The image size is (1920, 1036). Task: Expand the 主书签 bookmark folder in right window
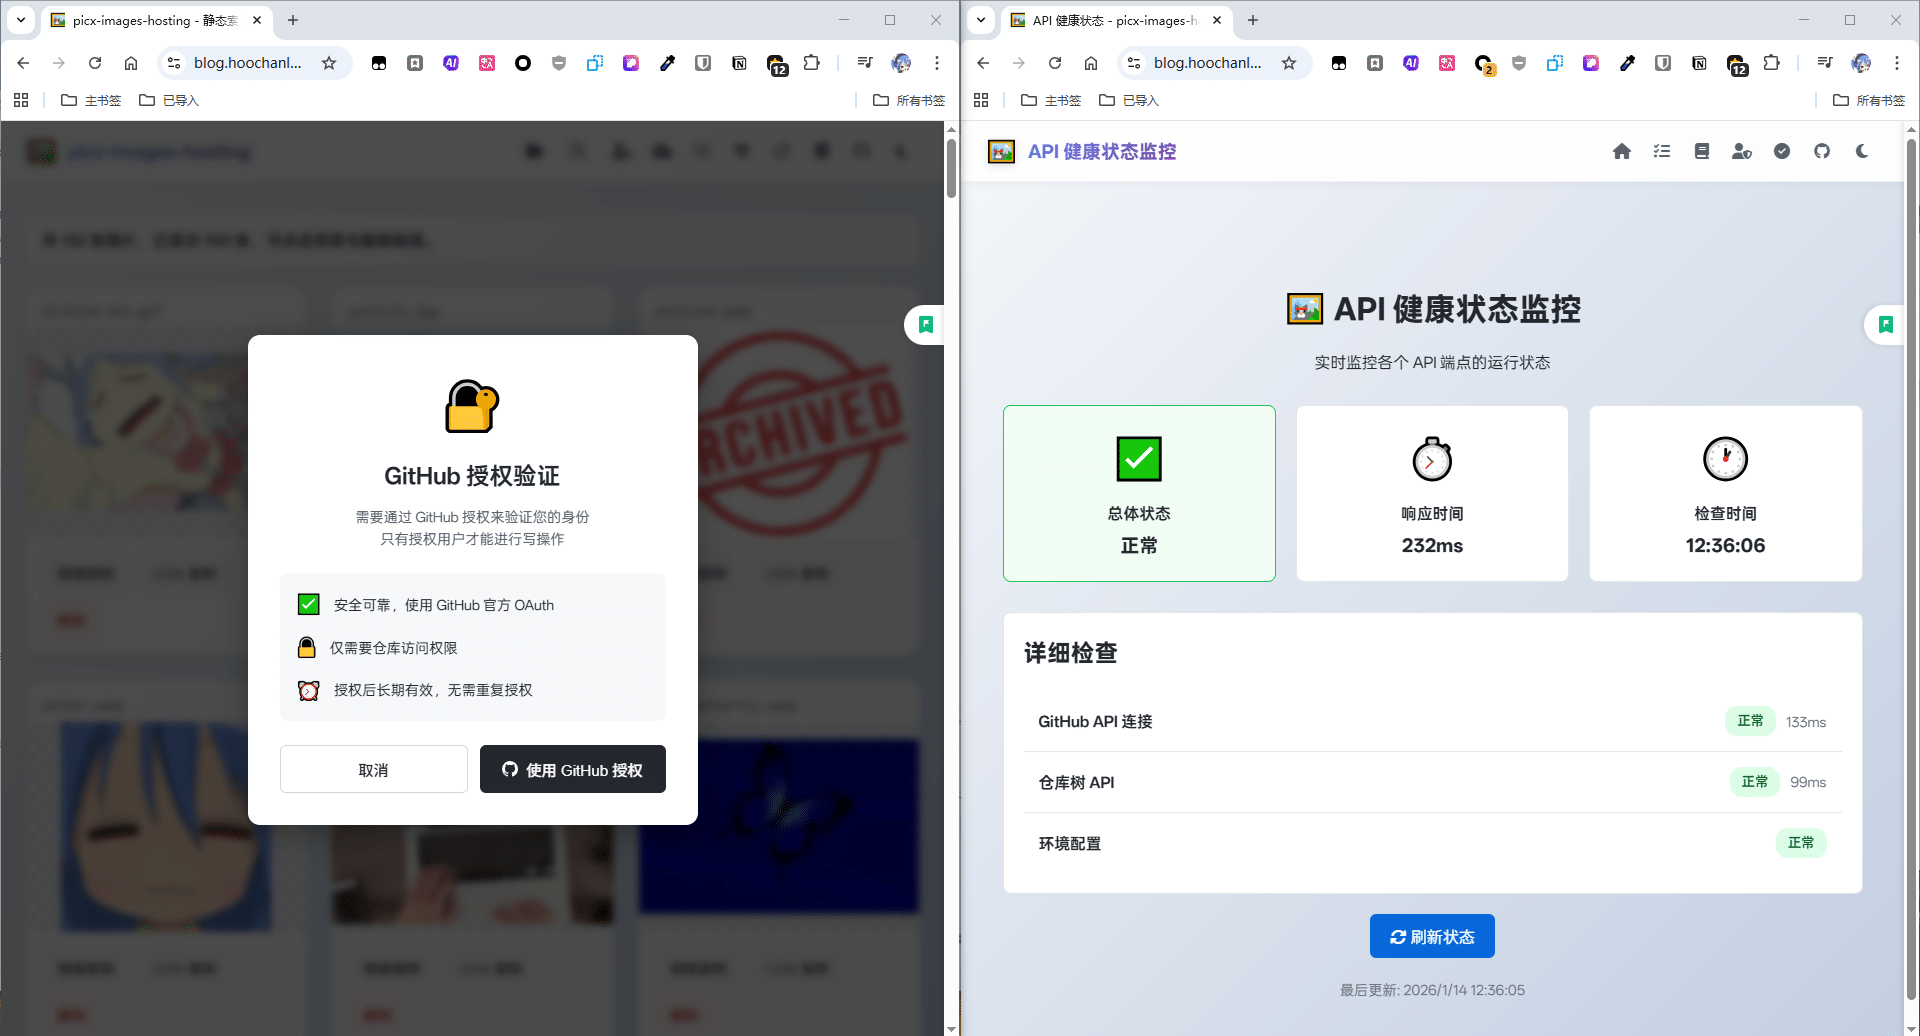coord(1051,100)
